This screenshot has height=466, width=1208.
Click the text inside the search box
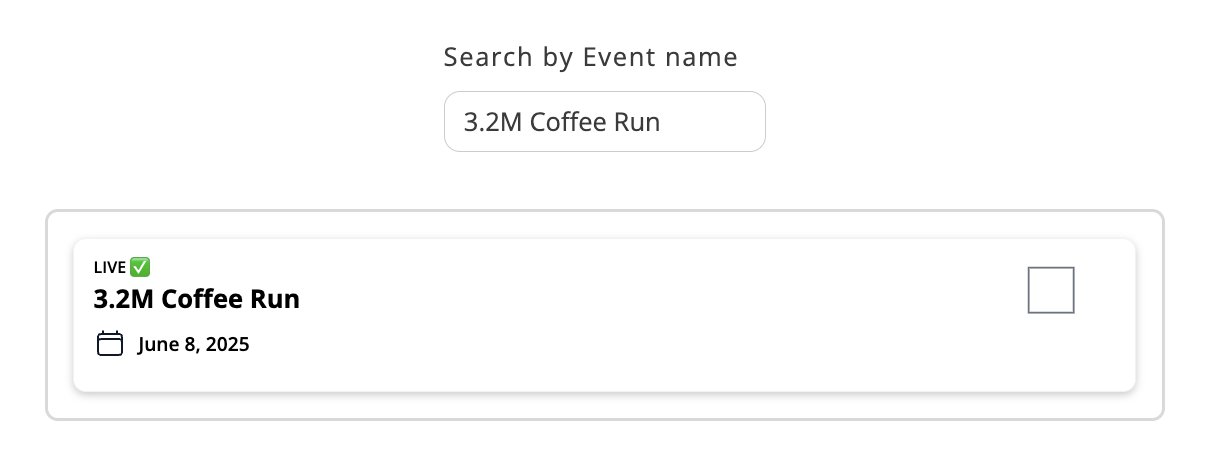[x=562, y=122]
